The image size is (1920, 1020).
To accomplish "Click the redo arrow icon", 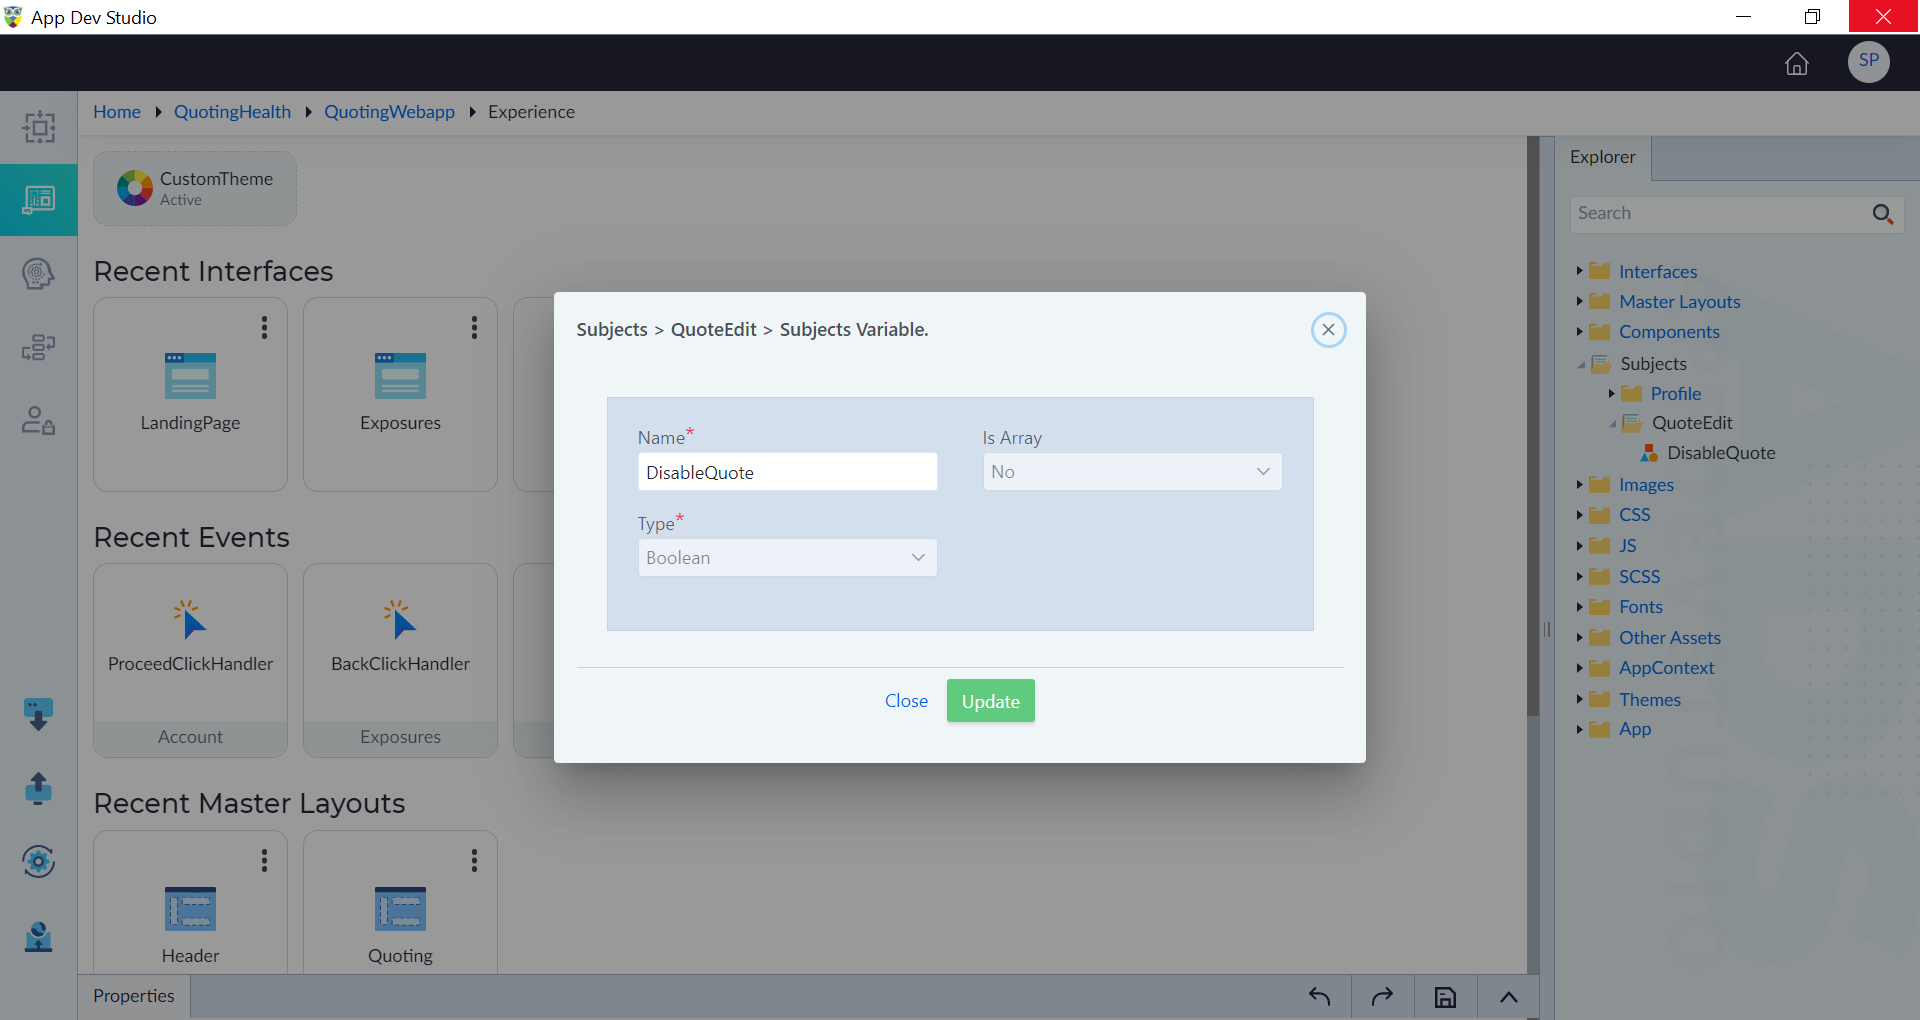I will [x=1382, y=996].
